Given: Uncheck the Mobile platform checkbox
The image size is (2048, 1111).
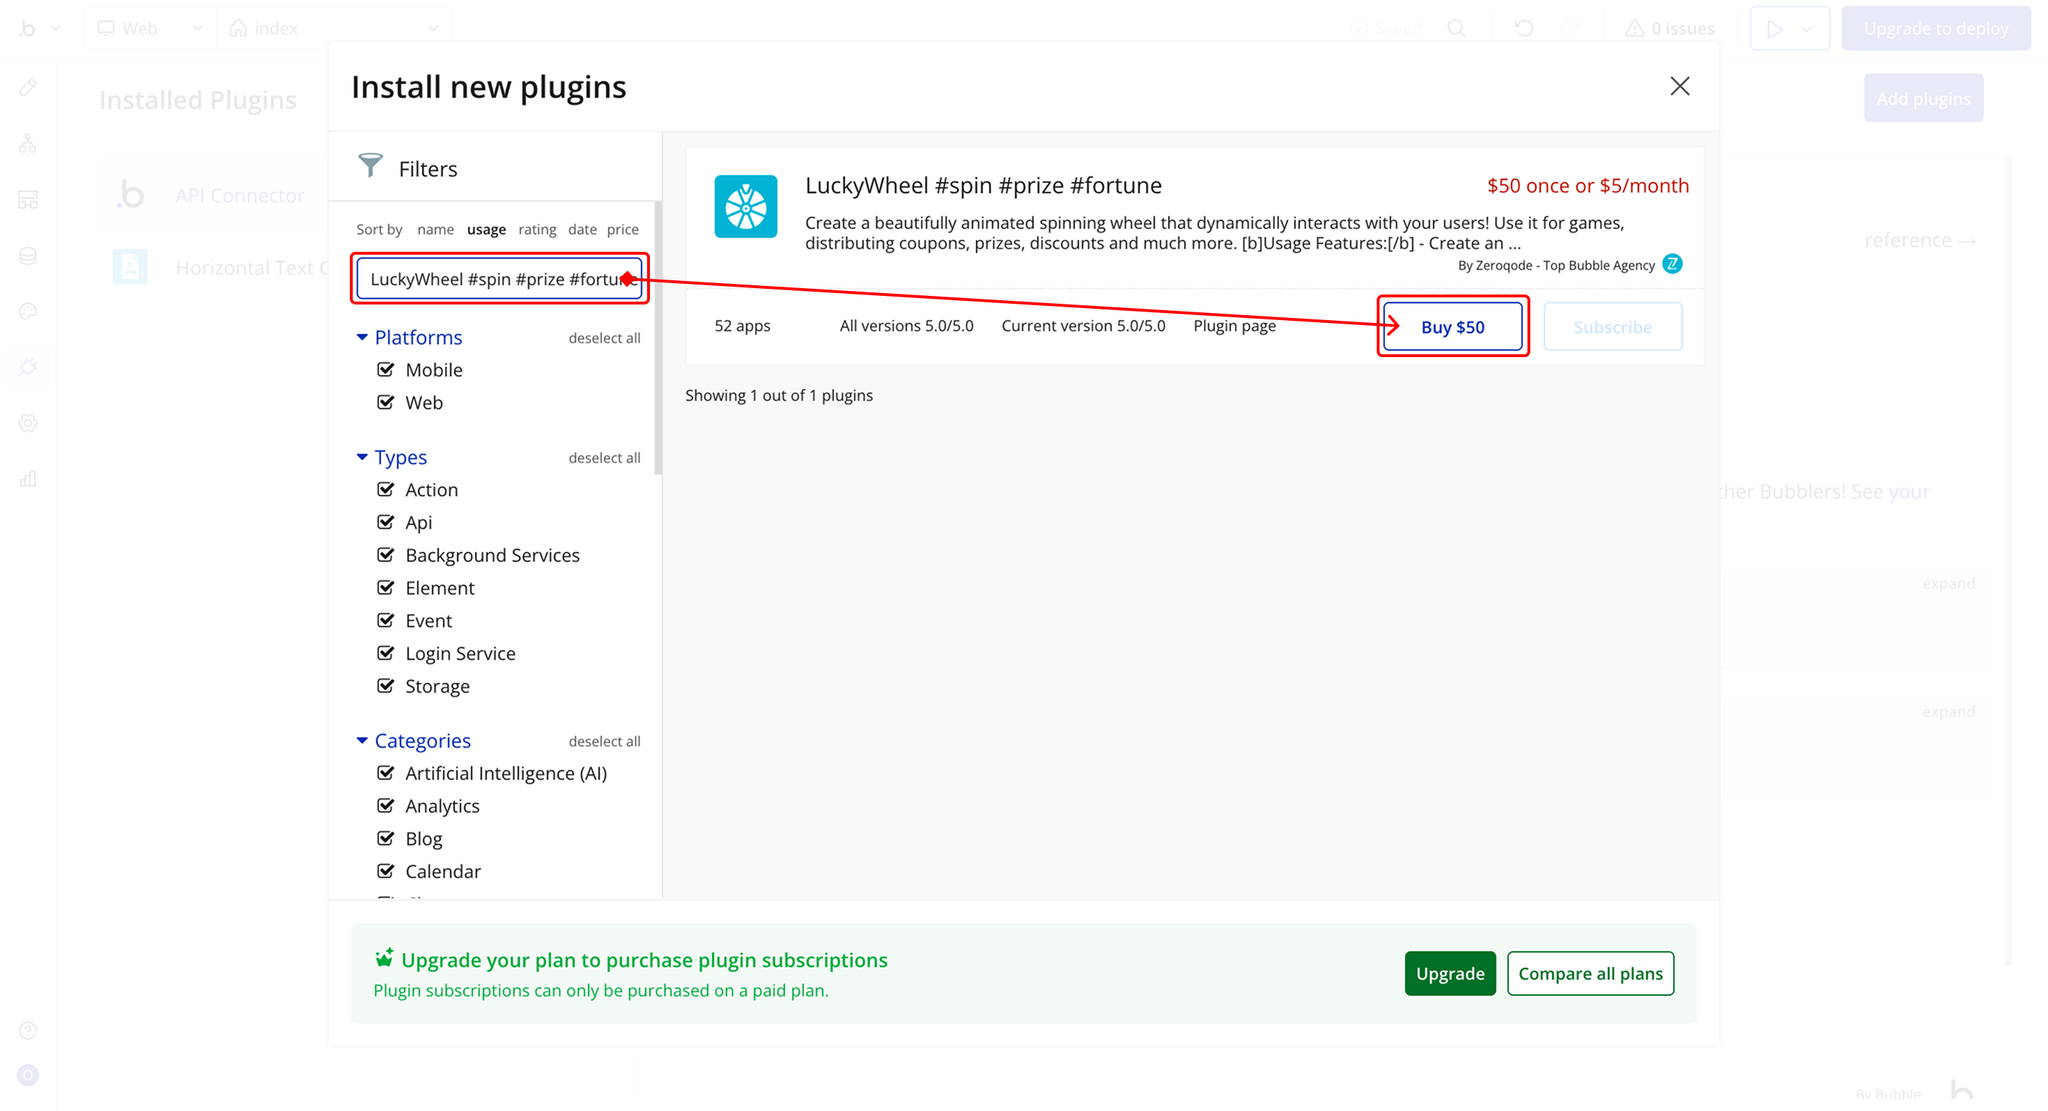Looking at the screenshot, I should [385, 369].
